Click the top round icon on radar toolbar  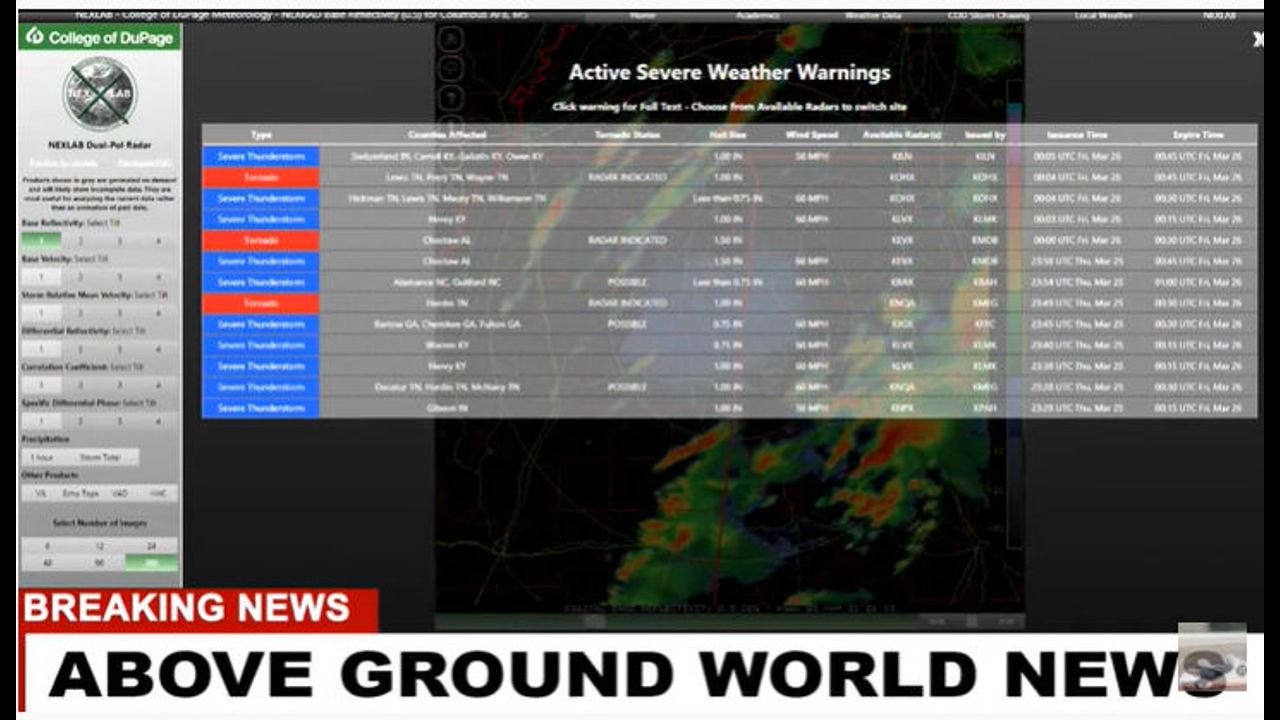tap(451, 40)
